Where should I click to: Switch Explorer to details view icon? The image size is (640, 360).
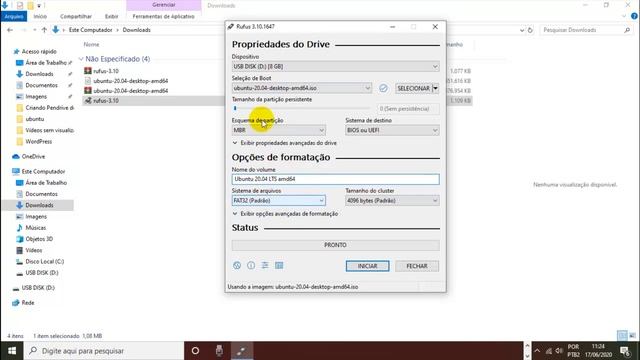point(622,336)
